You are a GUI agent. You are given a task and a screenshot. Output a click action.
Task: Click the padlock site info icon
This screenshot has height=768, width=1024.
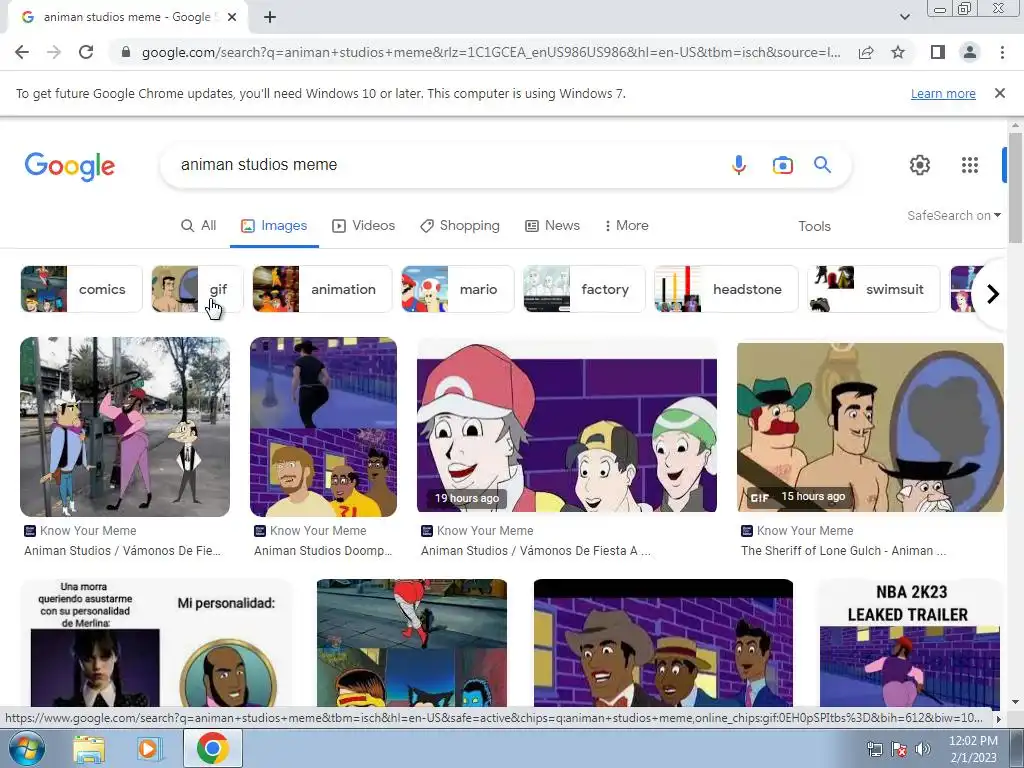tap(126, 52)
